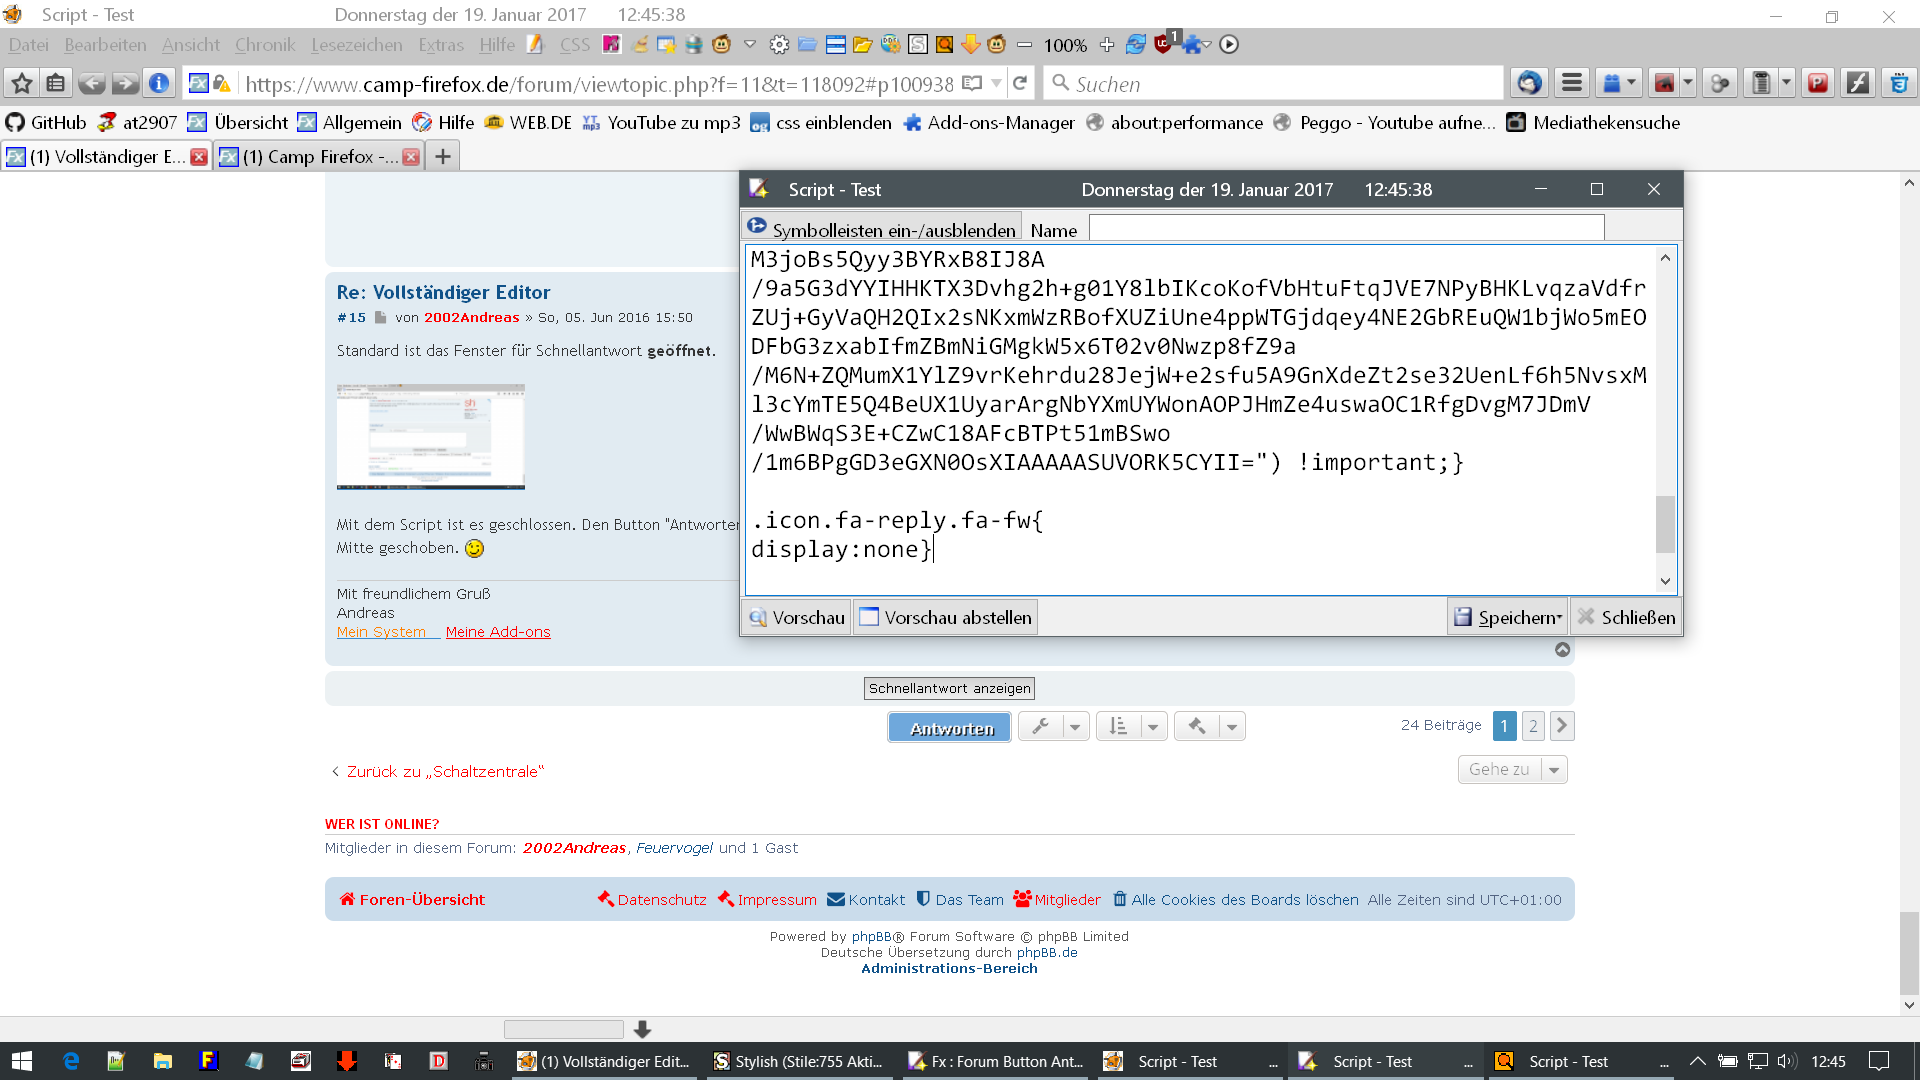Open the Meine Add-ons link

pyautogui.click(x=498, y=632)
